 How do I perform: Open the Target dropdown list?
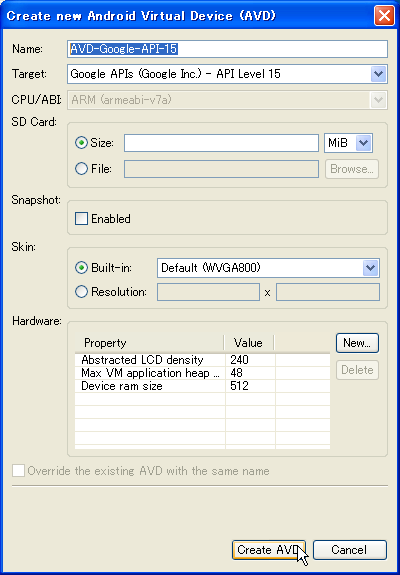227,74
